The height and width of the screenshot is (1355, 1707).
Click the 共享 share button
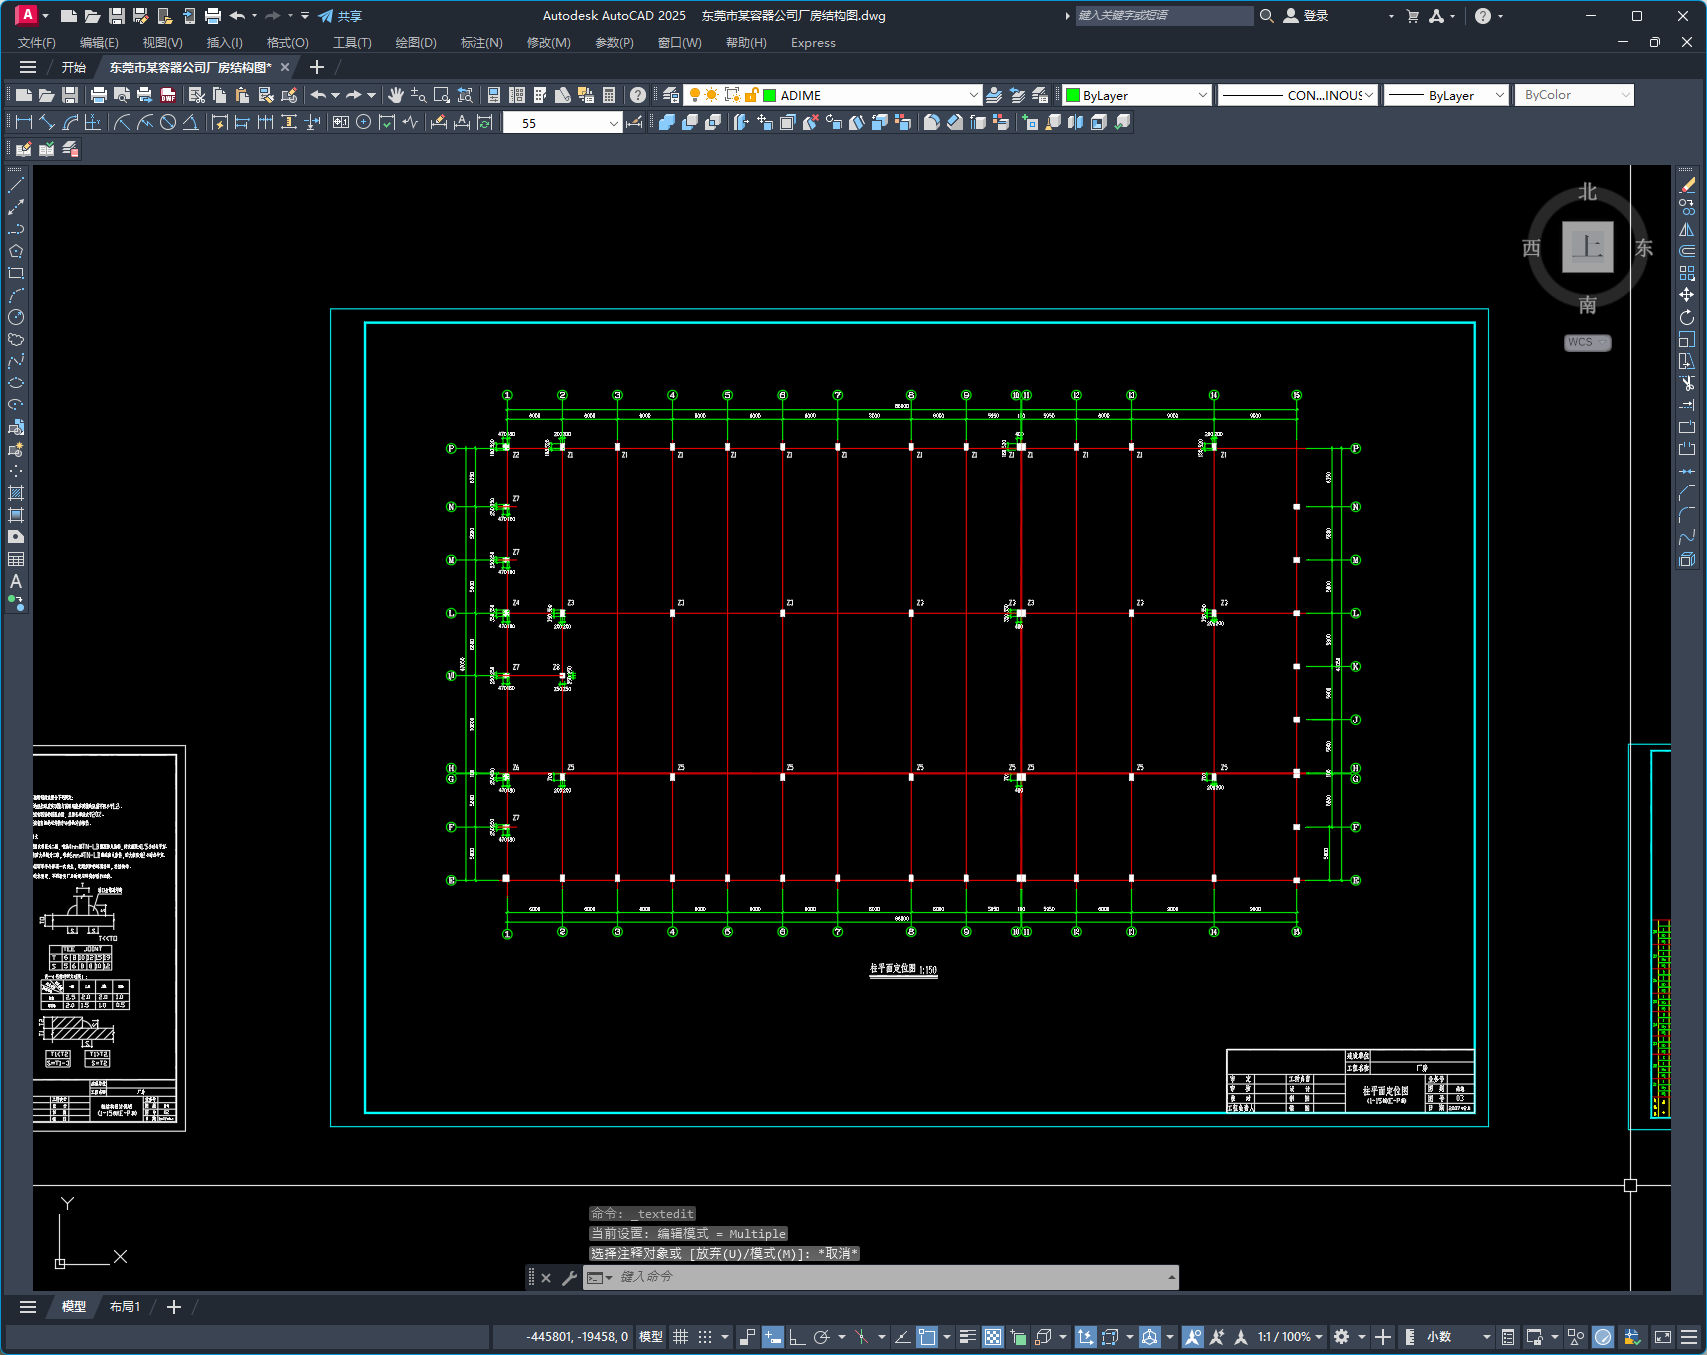coord(340,16)
